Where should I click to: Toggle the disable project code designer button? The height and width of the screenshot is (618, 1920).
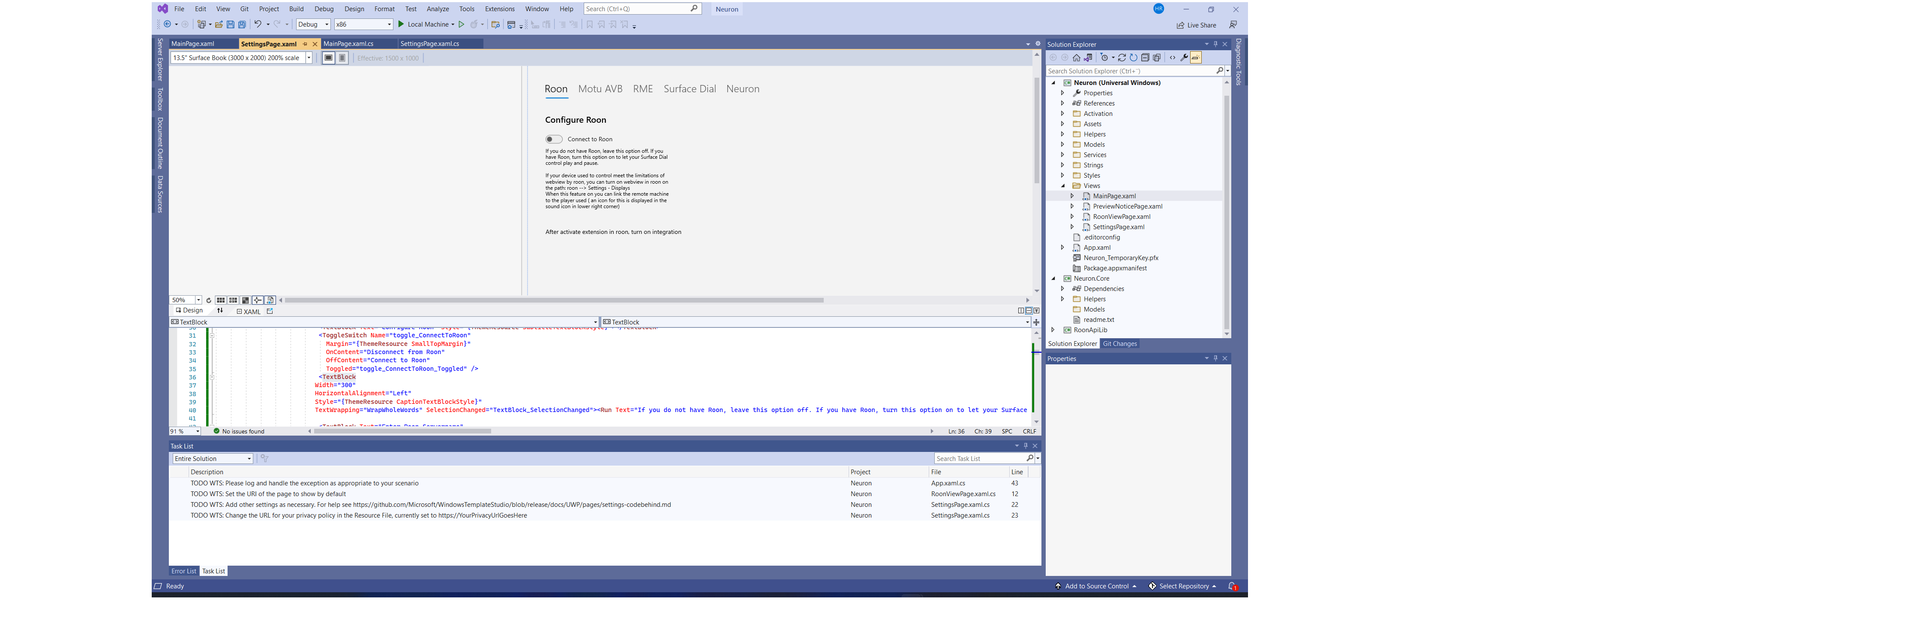point(270,300)
